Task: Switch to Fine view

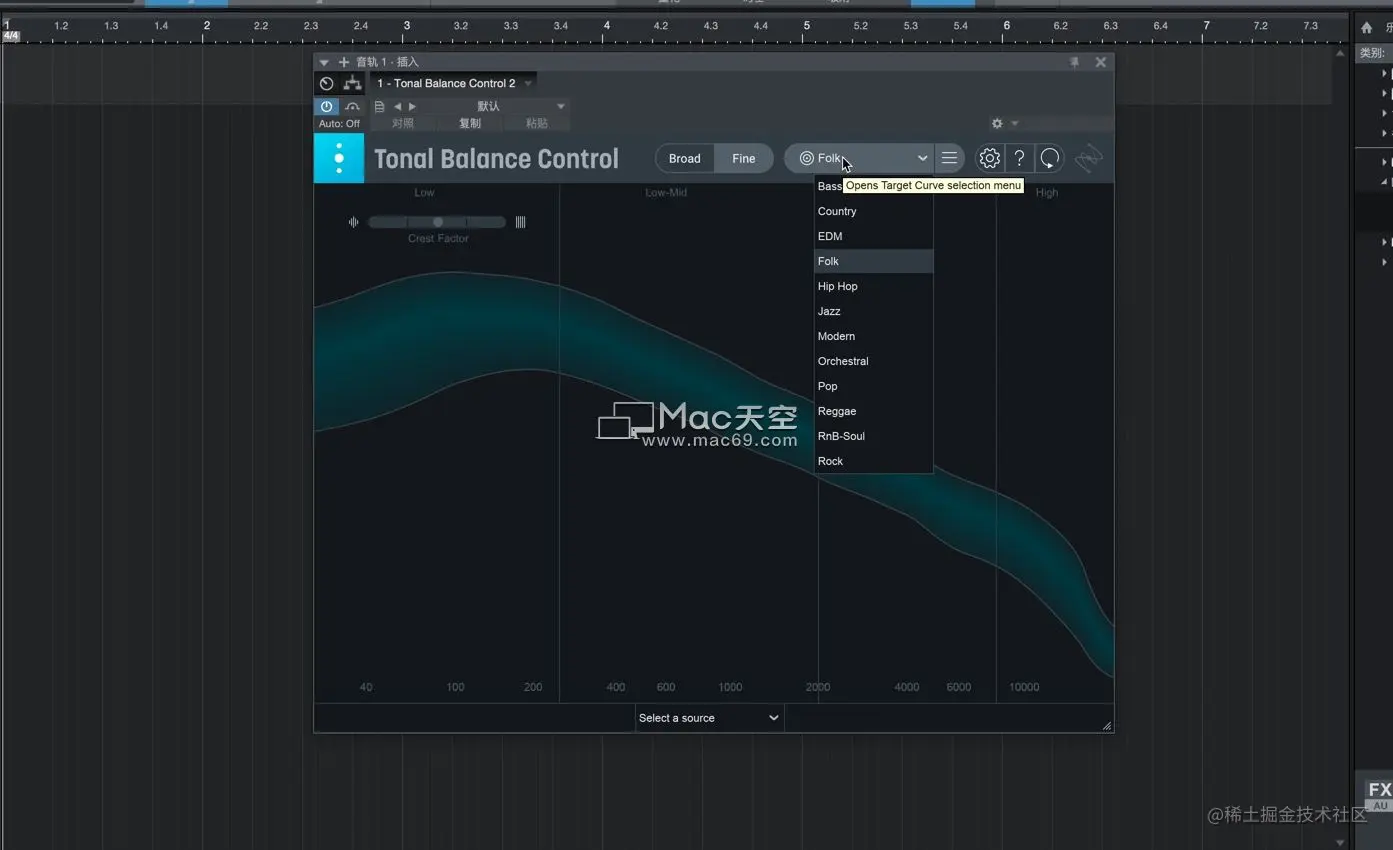Action: [x=744, y=158]
